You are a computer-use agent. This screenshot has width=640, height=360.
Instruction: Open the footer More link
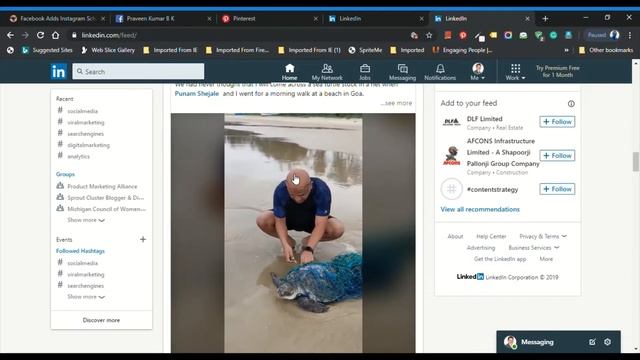[546, 259]
